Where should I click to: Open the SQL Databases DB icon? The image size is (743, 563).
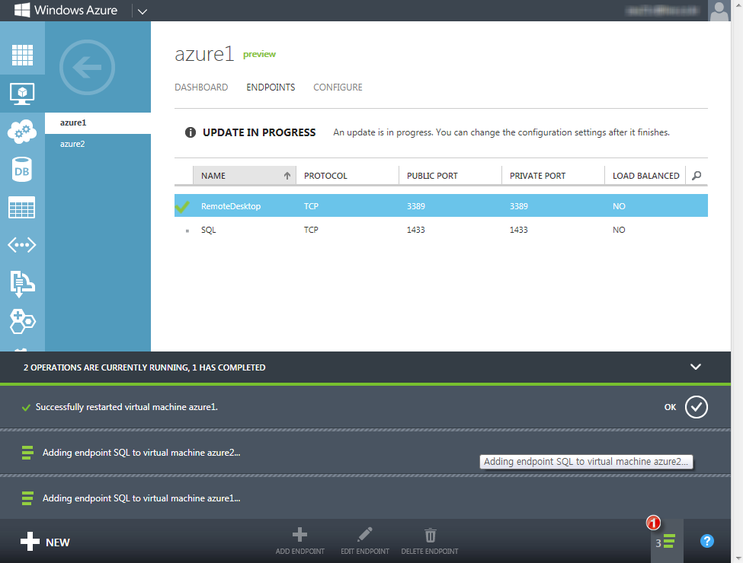[22, 170]
